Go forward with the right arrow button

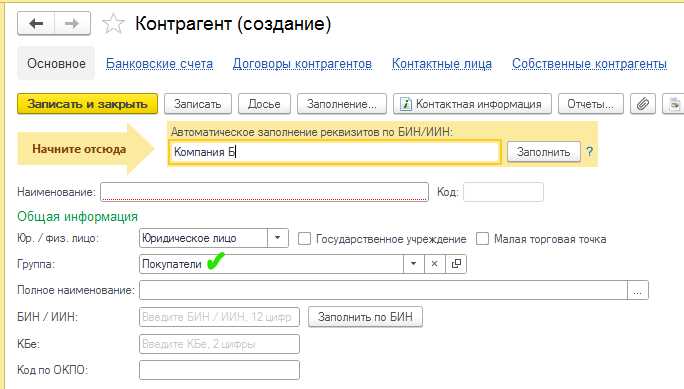click(x=72, y=24)
